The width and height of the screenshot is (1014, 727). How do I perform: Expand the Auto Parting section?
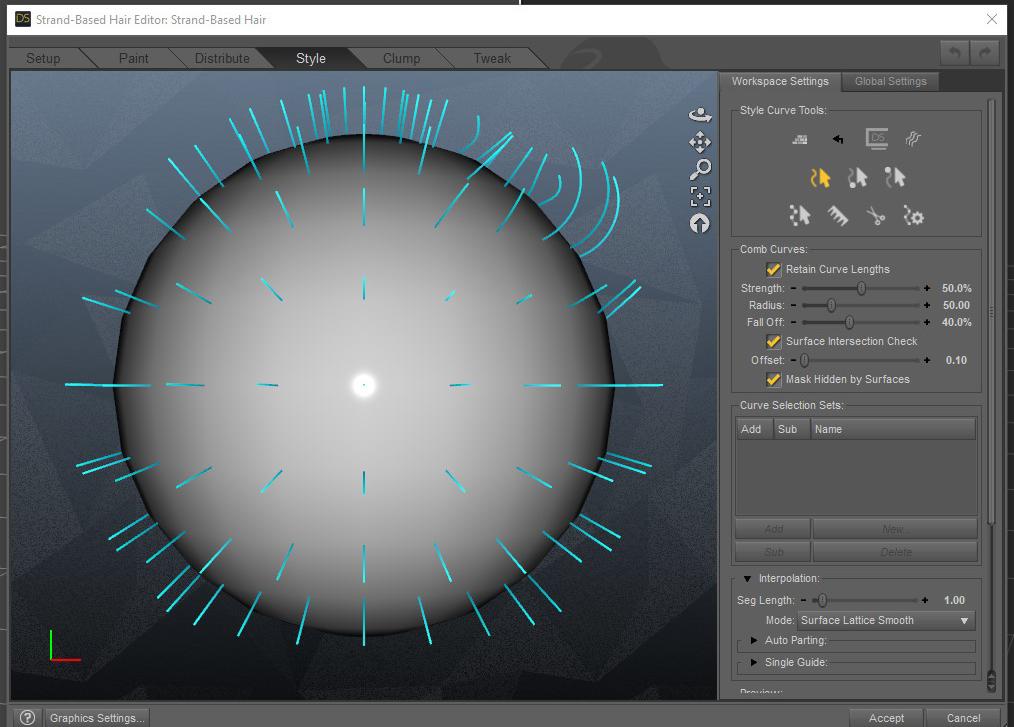(753, 640)
